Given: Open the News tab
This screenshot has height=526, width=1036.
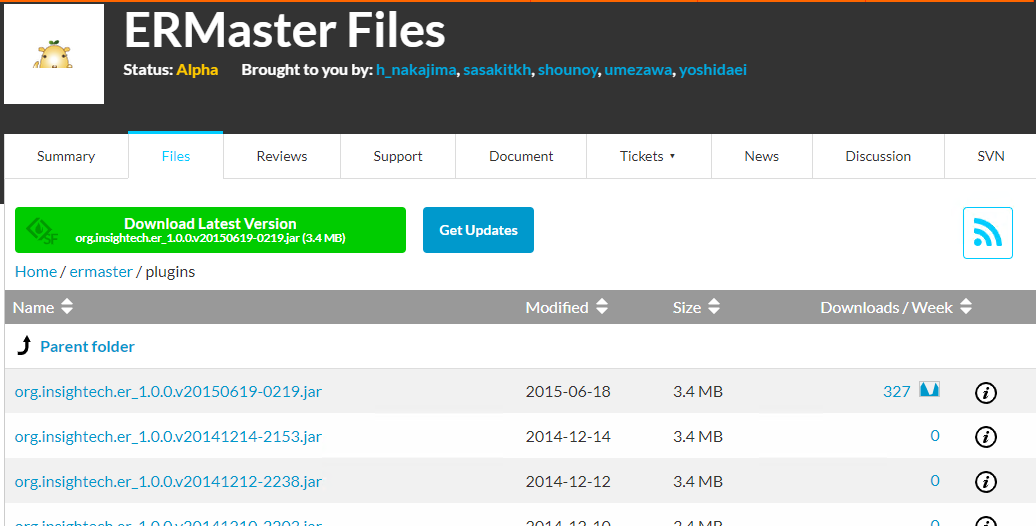Looking at the screenshot, I should pyautogui.click(x=762, y=156).
